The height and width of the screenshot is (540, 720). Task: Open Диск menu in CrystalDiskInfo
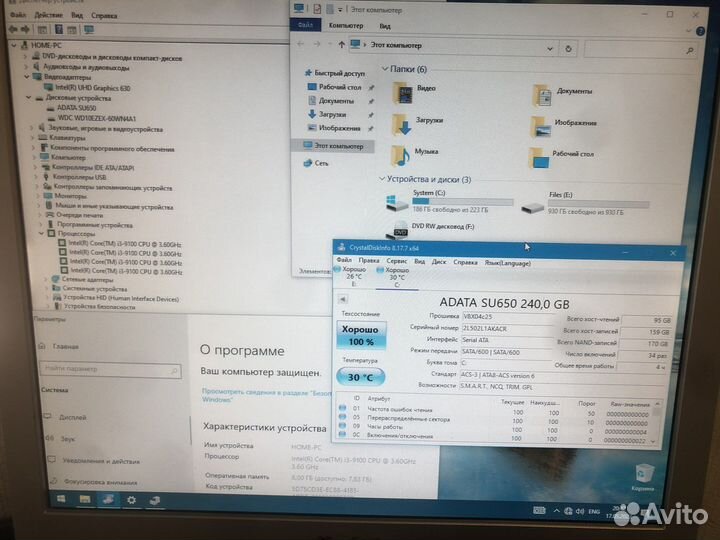pos(439,262)
